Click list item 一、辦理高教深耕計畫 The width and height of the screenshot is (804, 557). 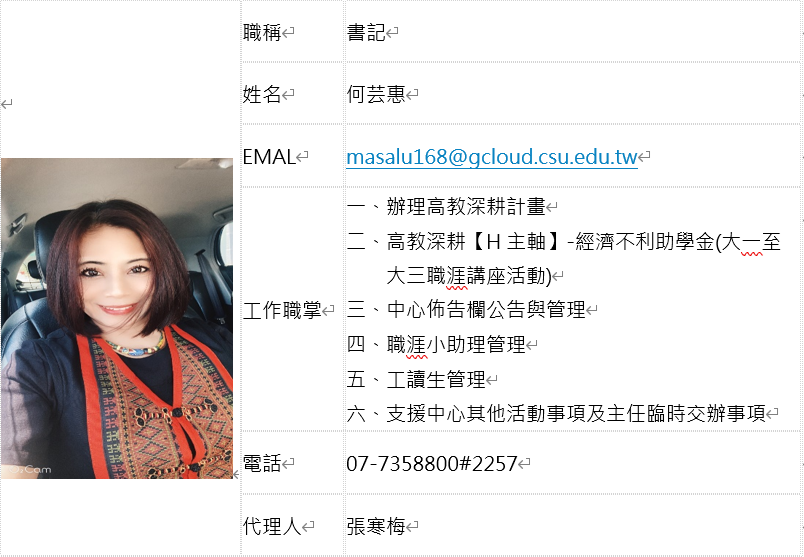pos(446,207)
